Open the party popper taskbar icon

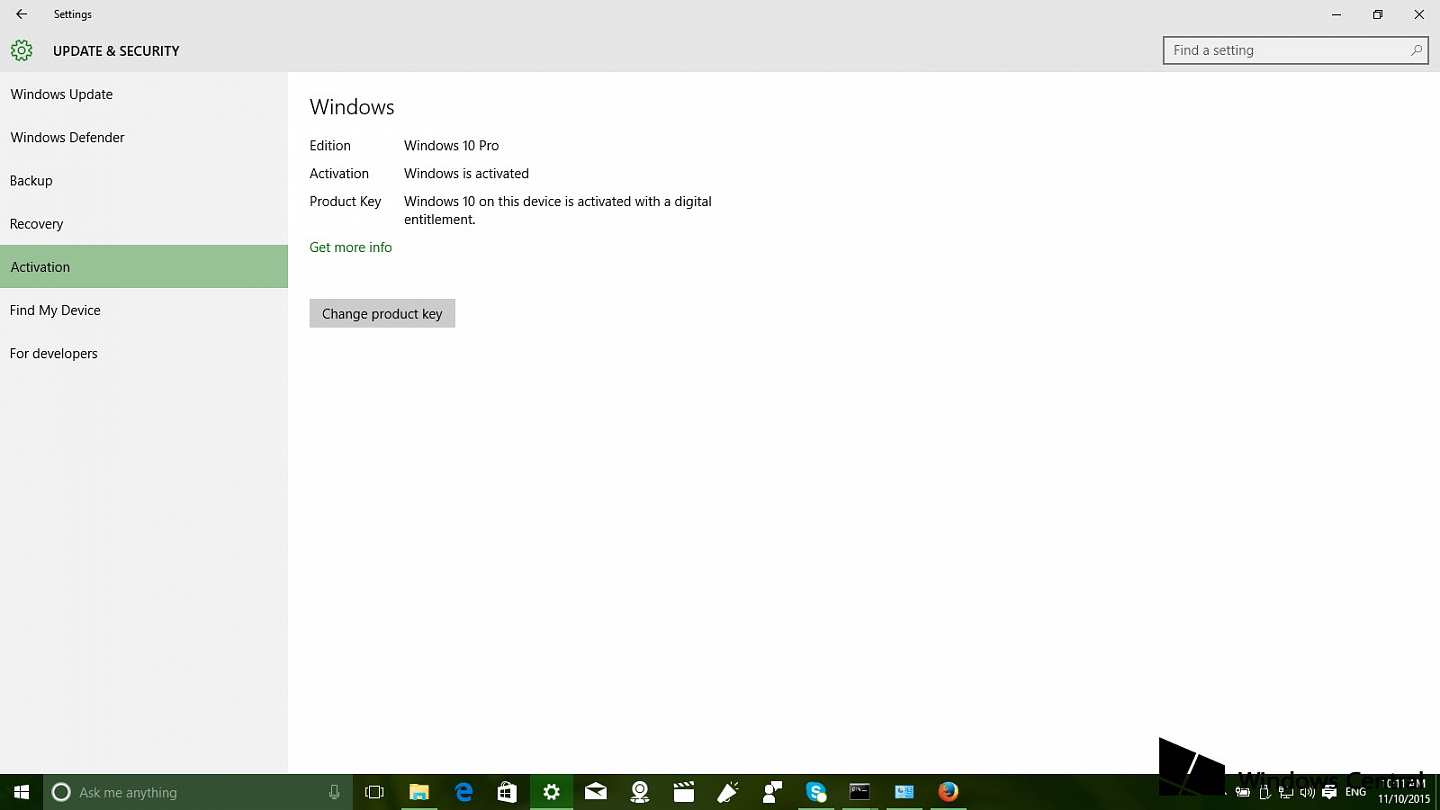click(x=728, y=792)
